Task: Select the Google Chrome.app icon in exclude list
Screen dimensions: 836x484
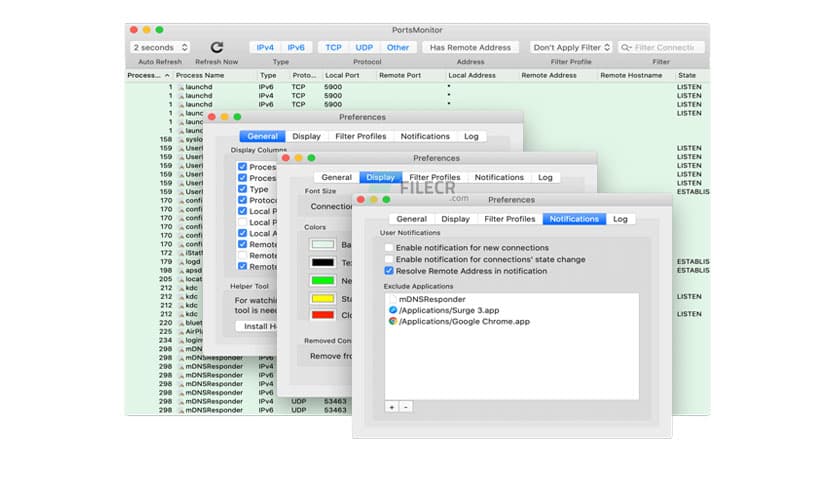Action: (x=393, y=321)
